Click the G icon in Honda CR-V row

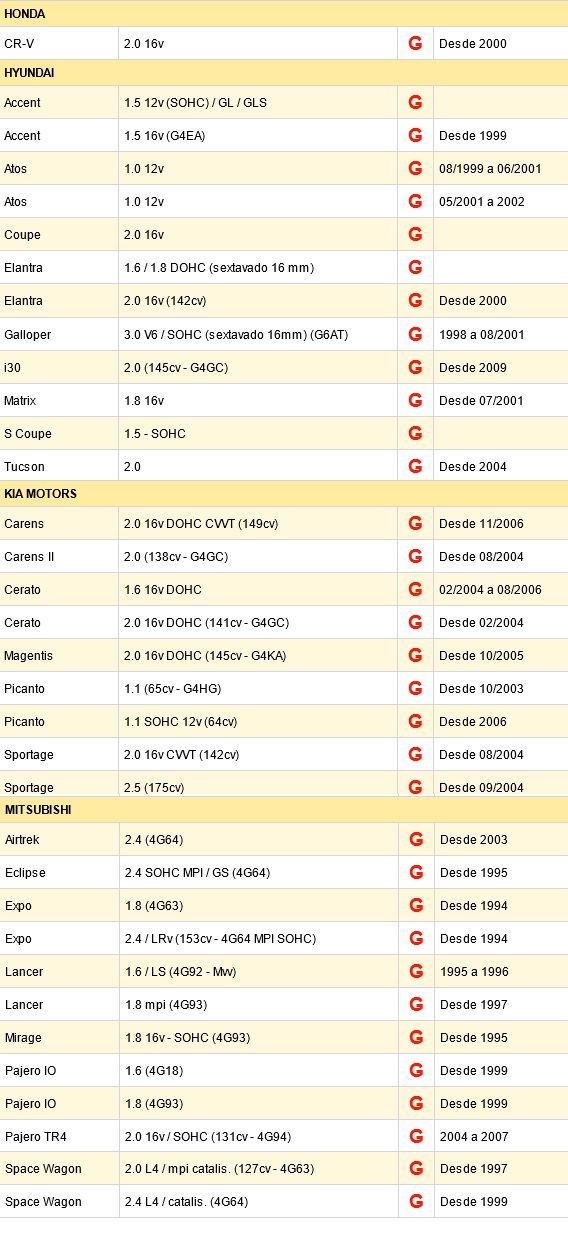[x=415, y=44]
